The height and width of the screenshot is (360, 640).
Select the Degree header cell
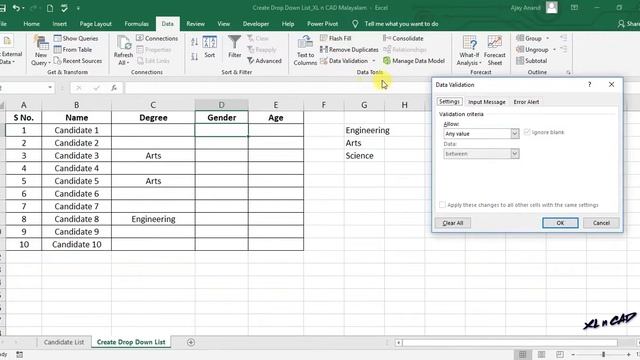tap(153, 118)
